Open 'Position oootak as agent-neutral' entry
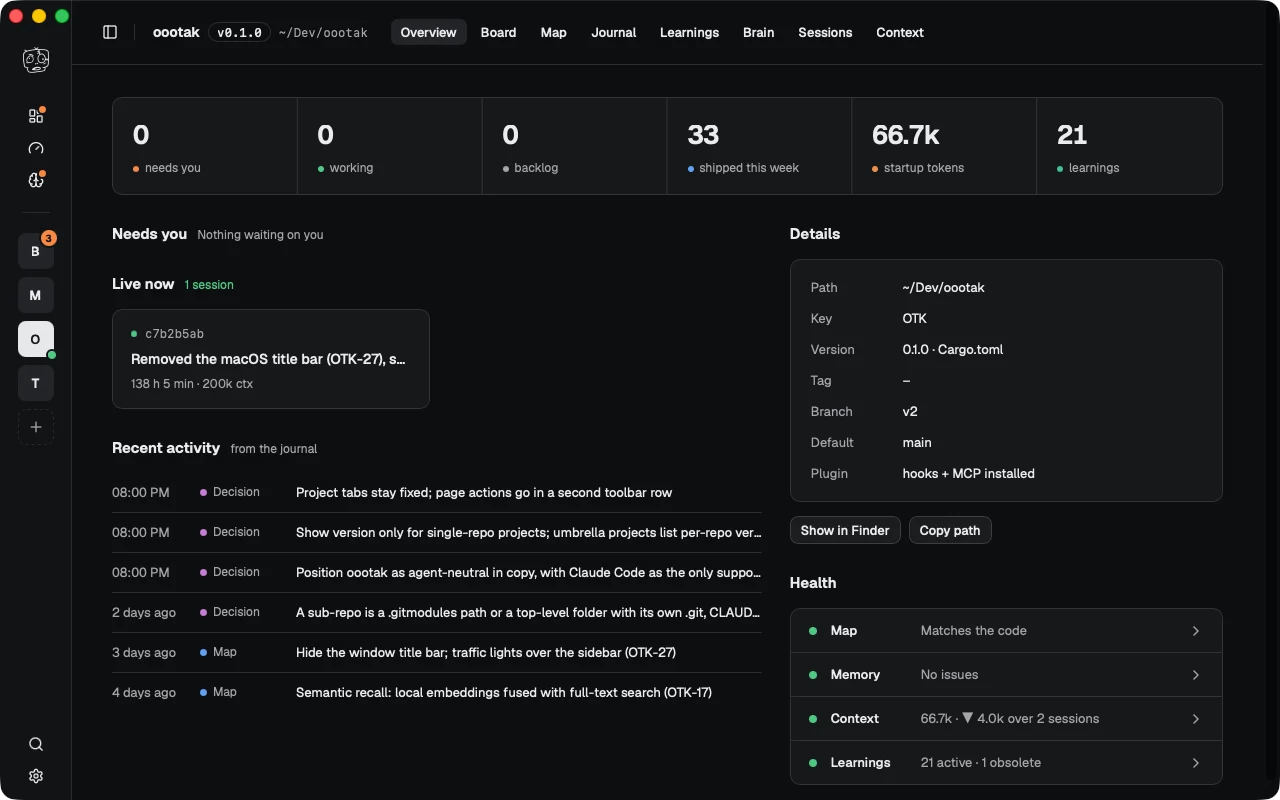Image resolution: width=1280 pixels, height=800 pixels. [437, 572]
